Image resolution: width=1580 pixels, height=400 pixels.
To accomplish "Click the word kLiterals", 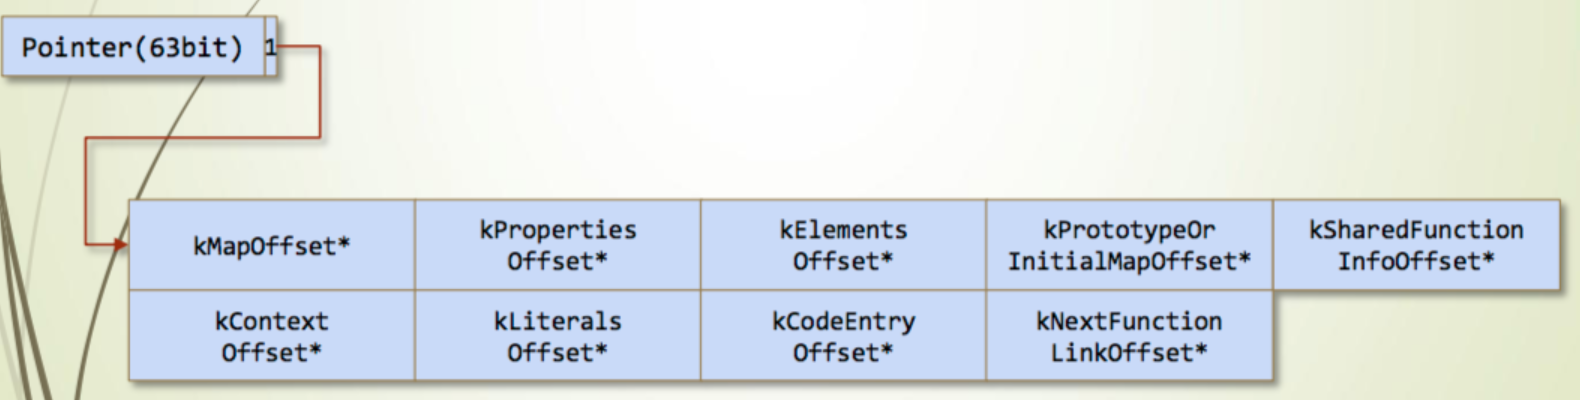I will point(558,321).
